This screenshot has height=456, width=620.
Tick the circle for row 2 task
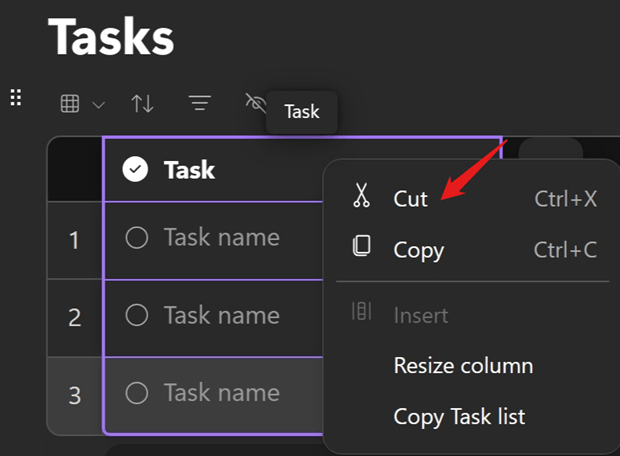[137, 315]
